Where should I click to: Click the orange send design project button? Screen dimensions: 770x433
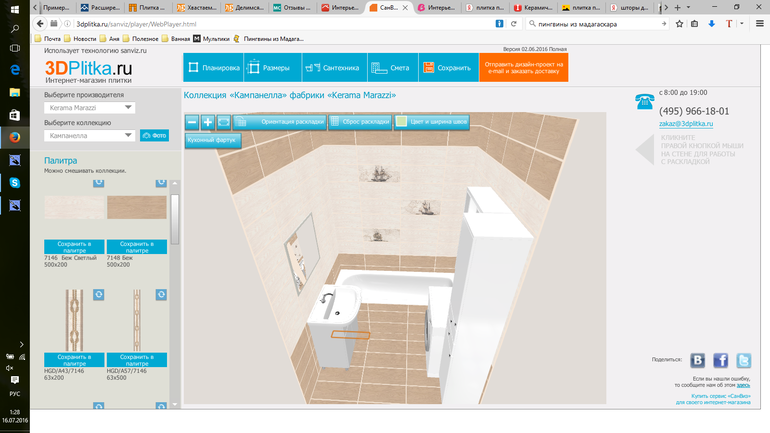click(523, 68)
